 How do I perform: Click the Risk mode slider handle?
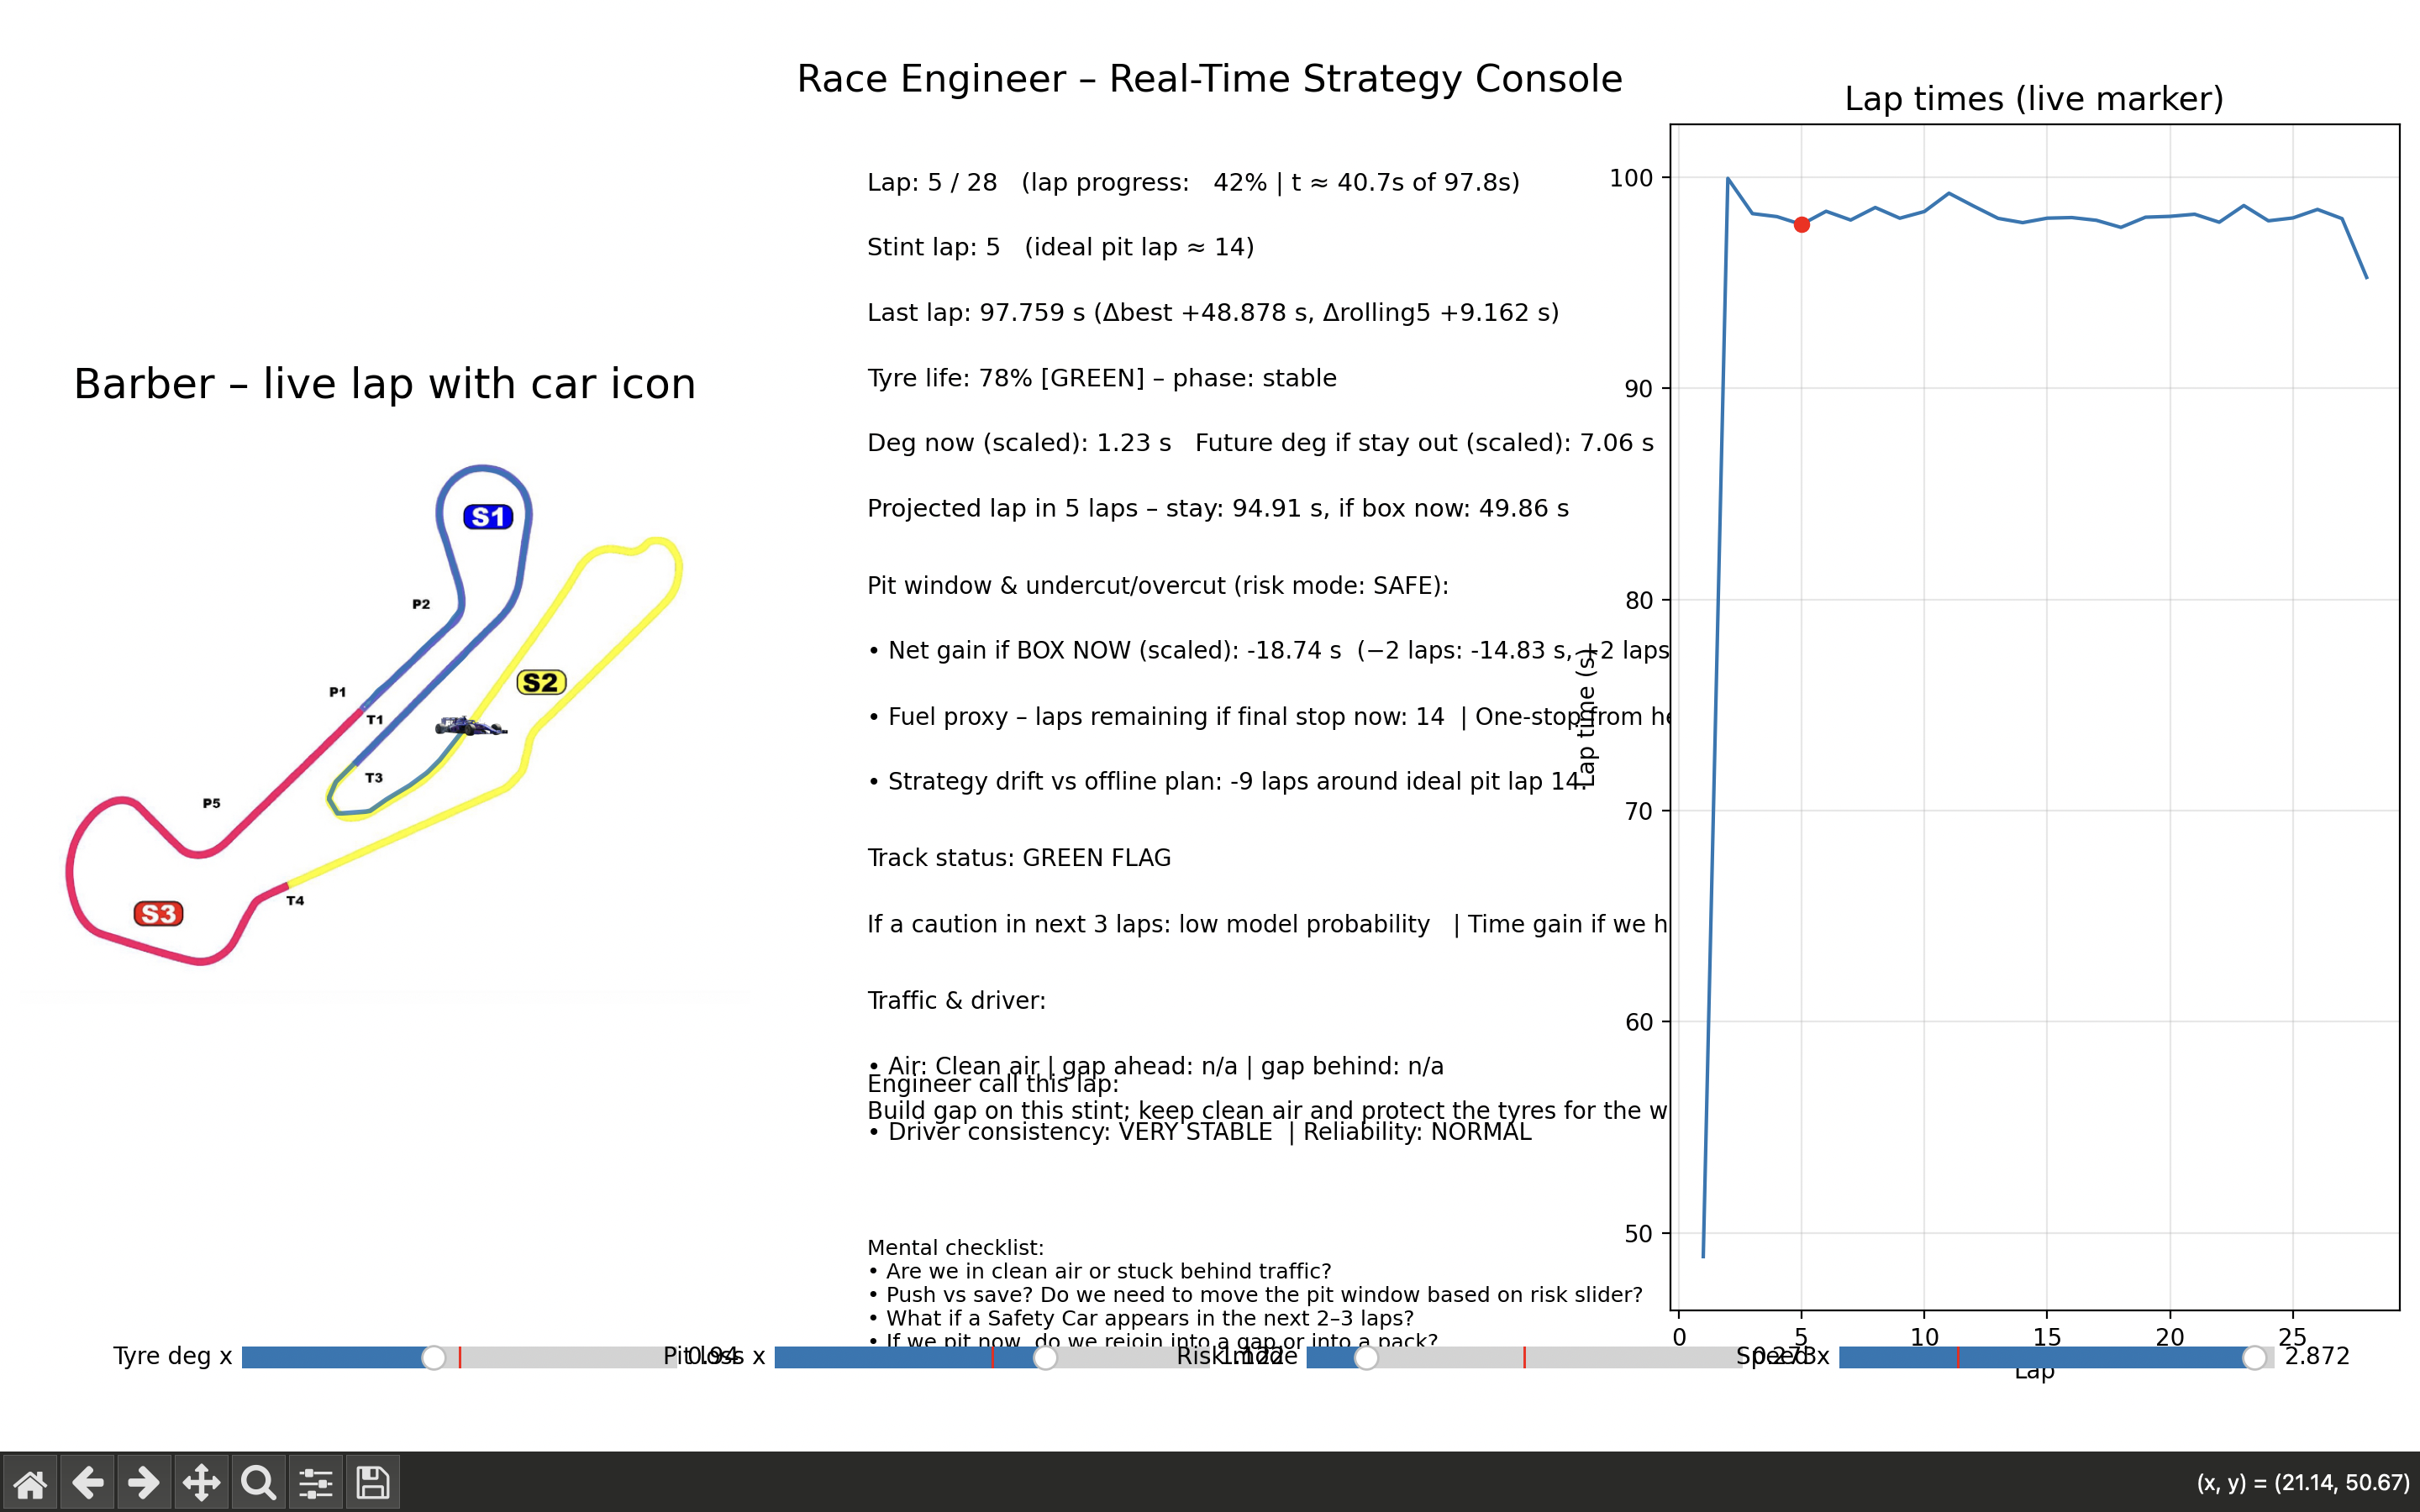coord(1366,1357)
